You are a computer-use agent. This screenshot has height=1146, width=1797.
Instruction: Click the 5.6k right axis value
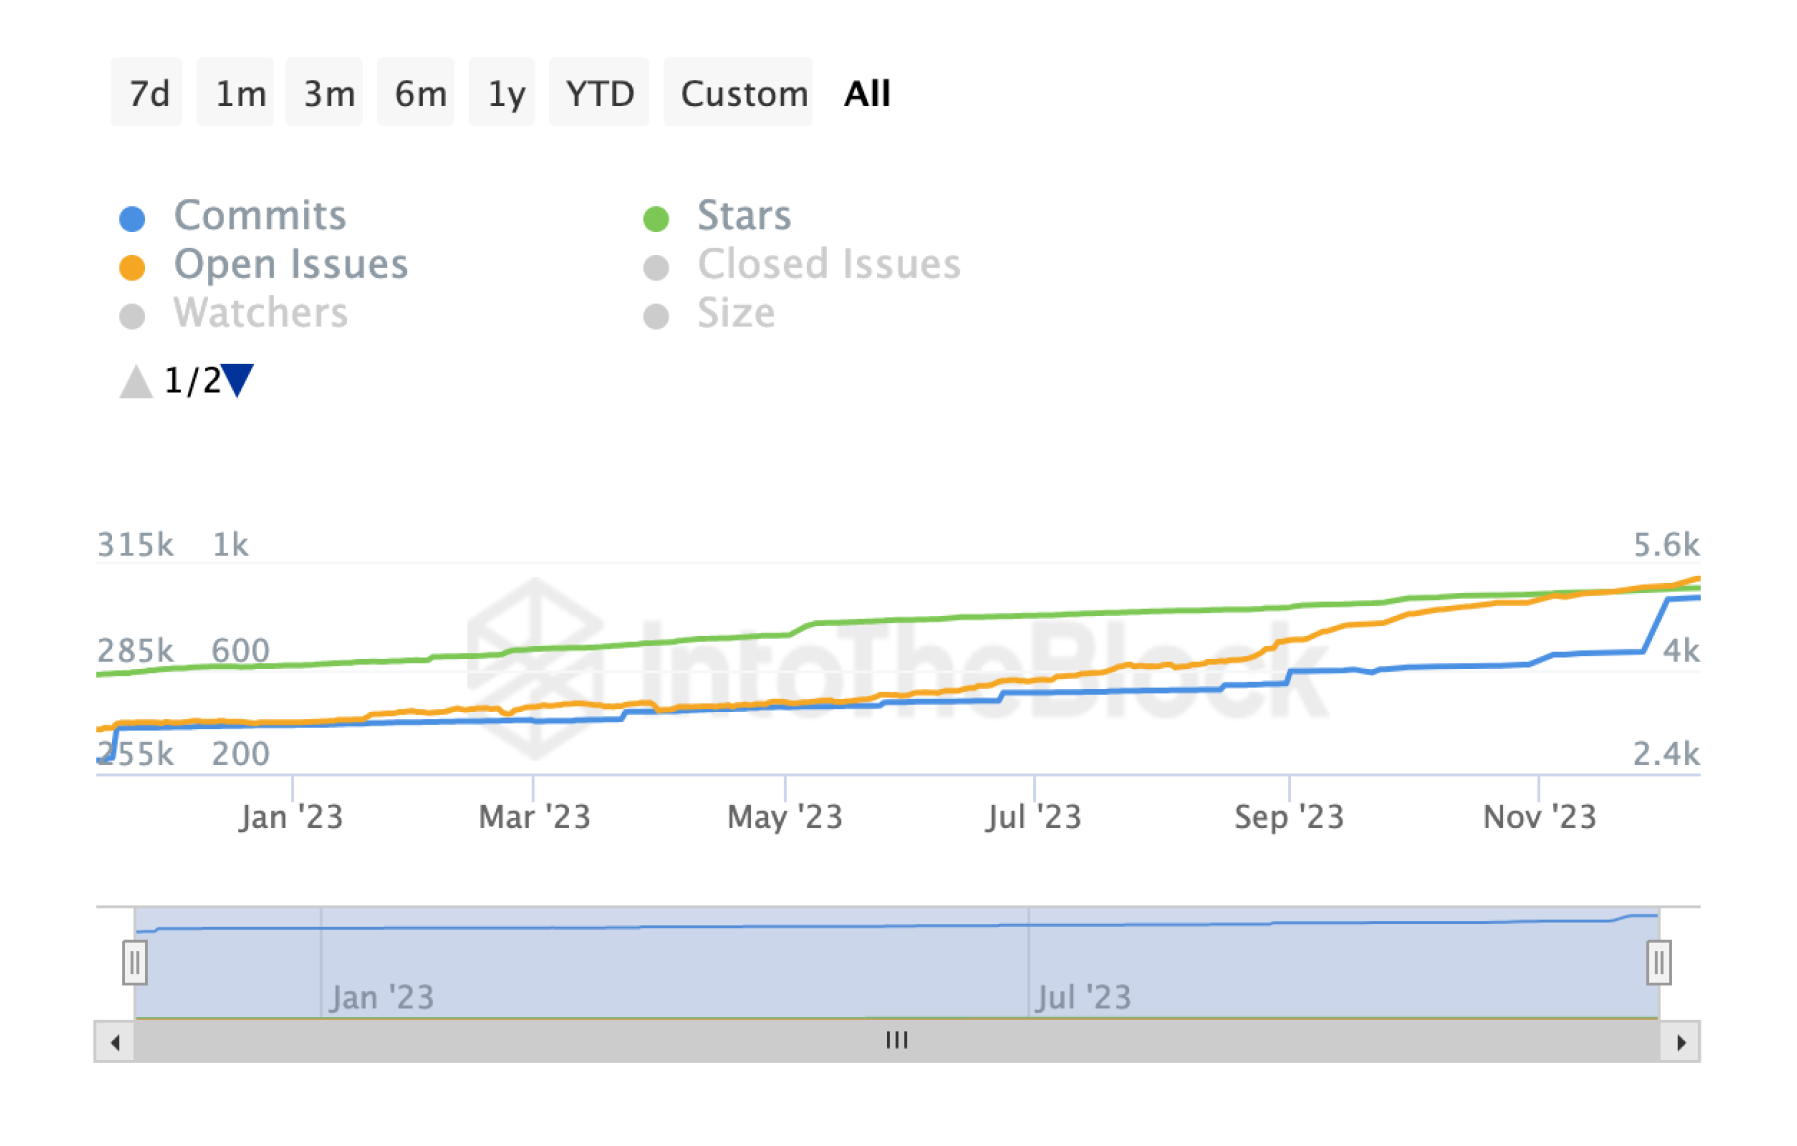pyautogui.click(x=1666, y=545)
